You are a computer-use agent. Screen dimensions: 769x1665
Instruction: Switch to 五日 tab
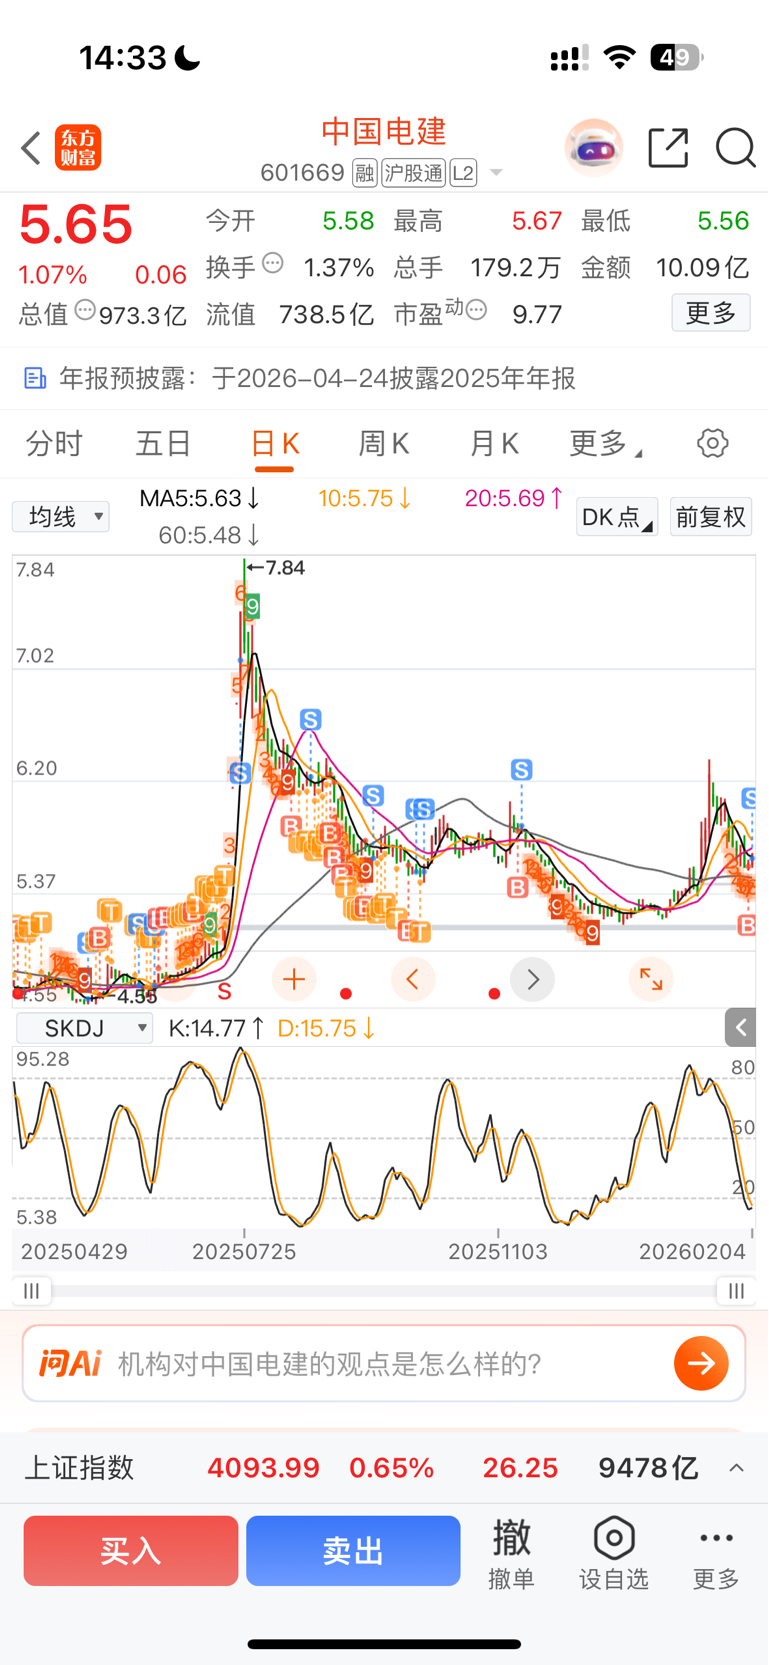pos(164,443)
